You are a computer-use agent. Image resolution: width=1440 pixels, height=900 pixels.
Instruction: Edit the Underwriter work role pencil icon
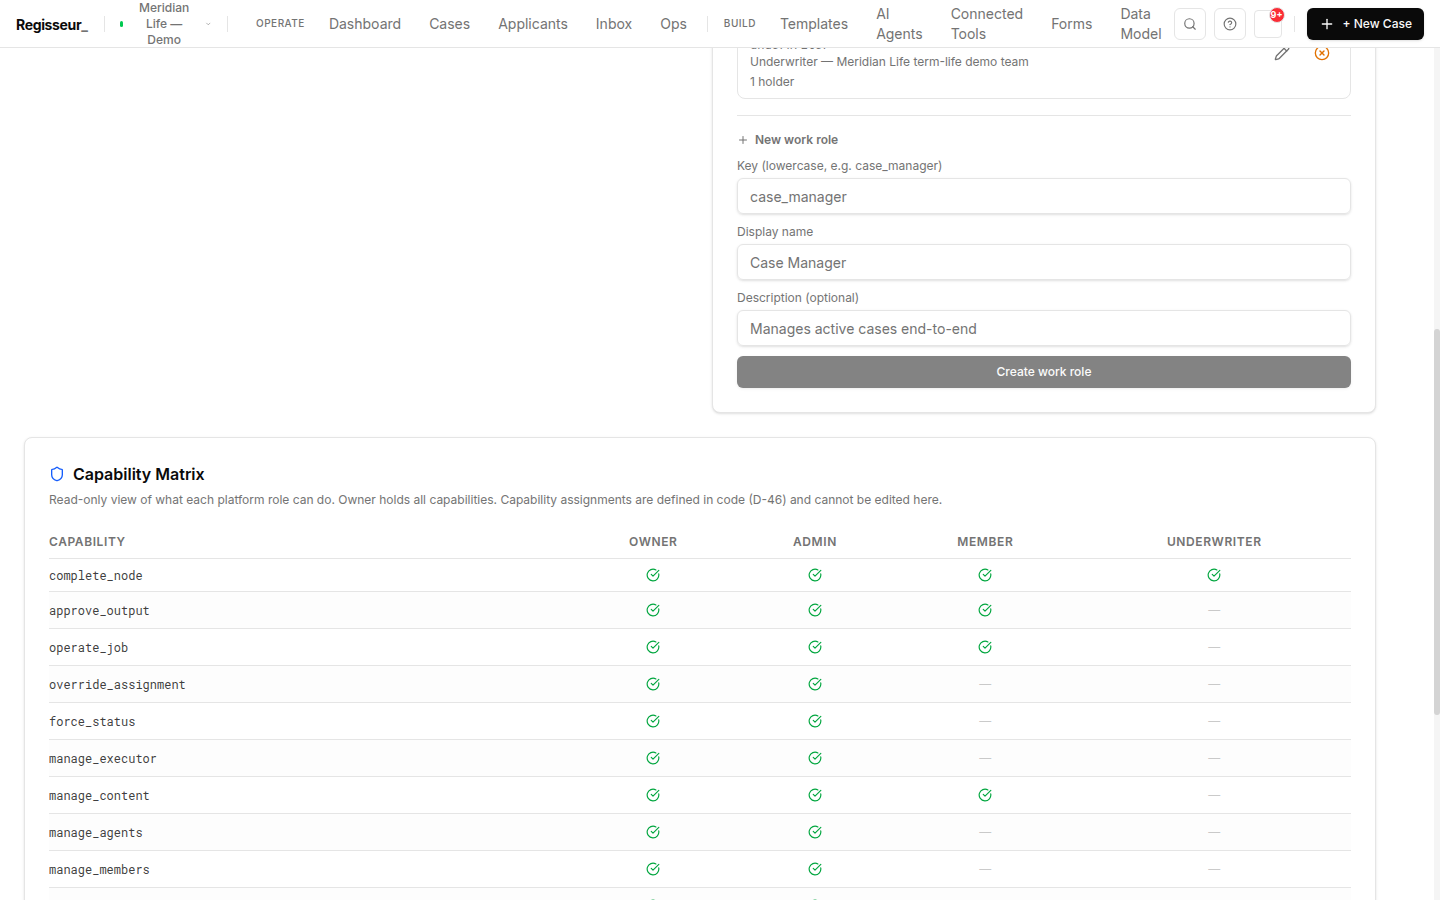[x=1282, y=53]
